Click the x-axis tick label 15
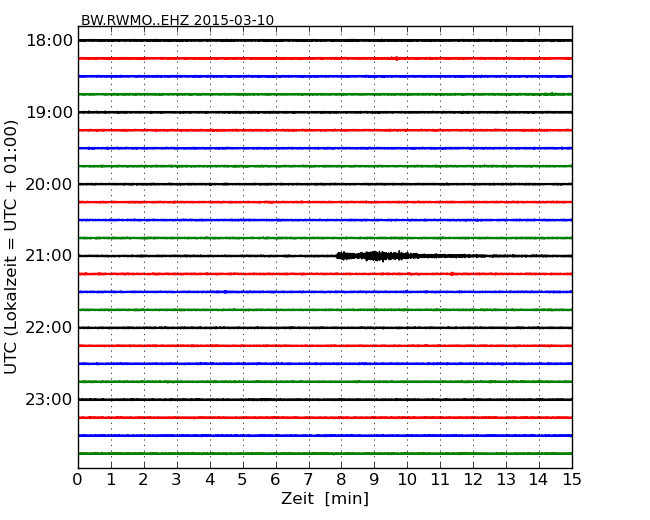Viewport: 650px width, 520px height. coord(572,480)
